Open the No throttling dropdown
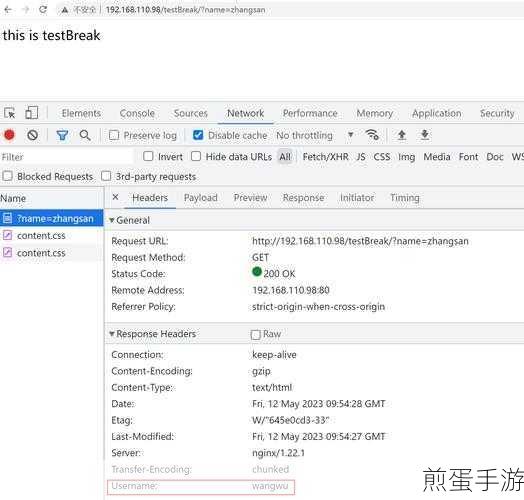The width and height of the screenshot is (524, 500). tap(314, 135)
